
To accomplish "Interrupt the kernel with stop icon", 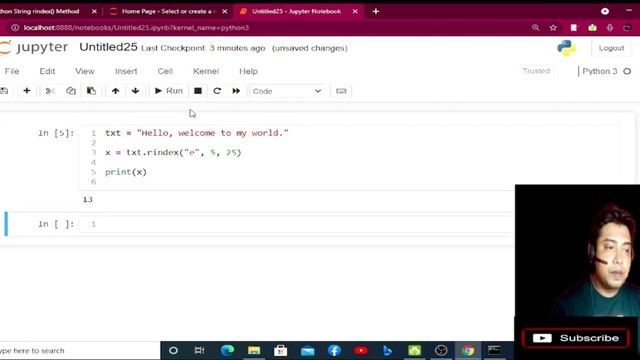I will tap(198, 91).
